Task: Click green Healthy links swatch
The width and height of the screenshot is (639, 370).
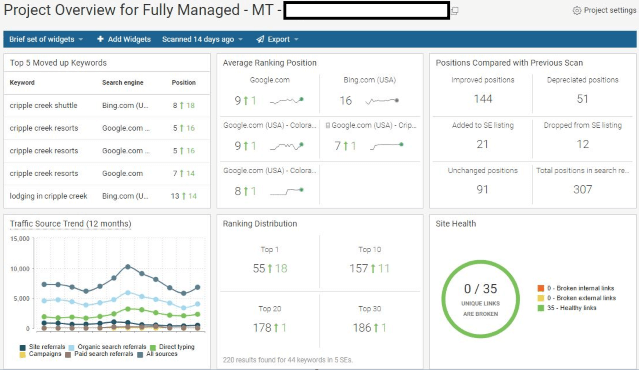Action: click(541, 308)
